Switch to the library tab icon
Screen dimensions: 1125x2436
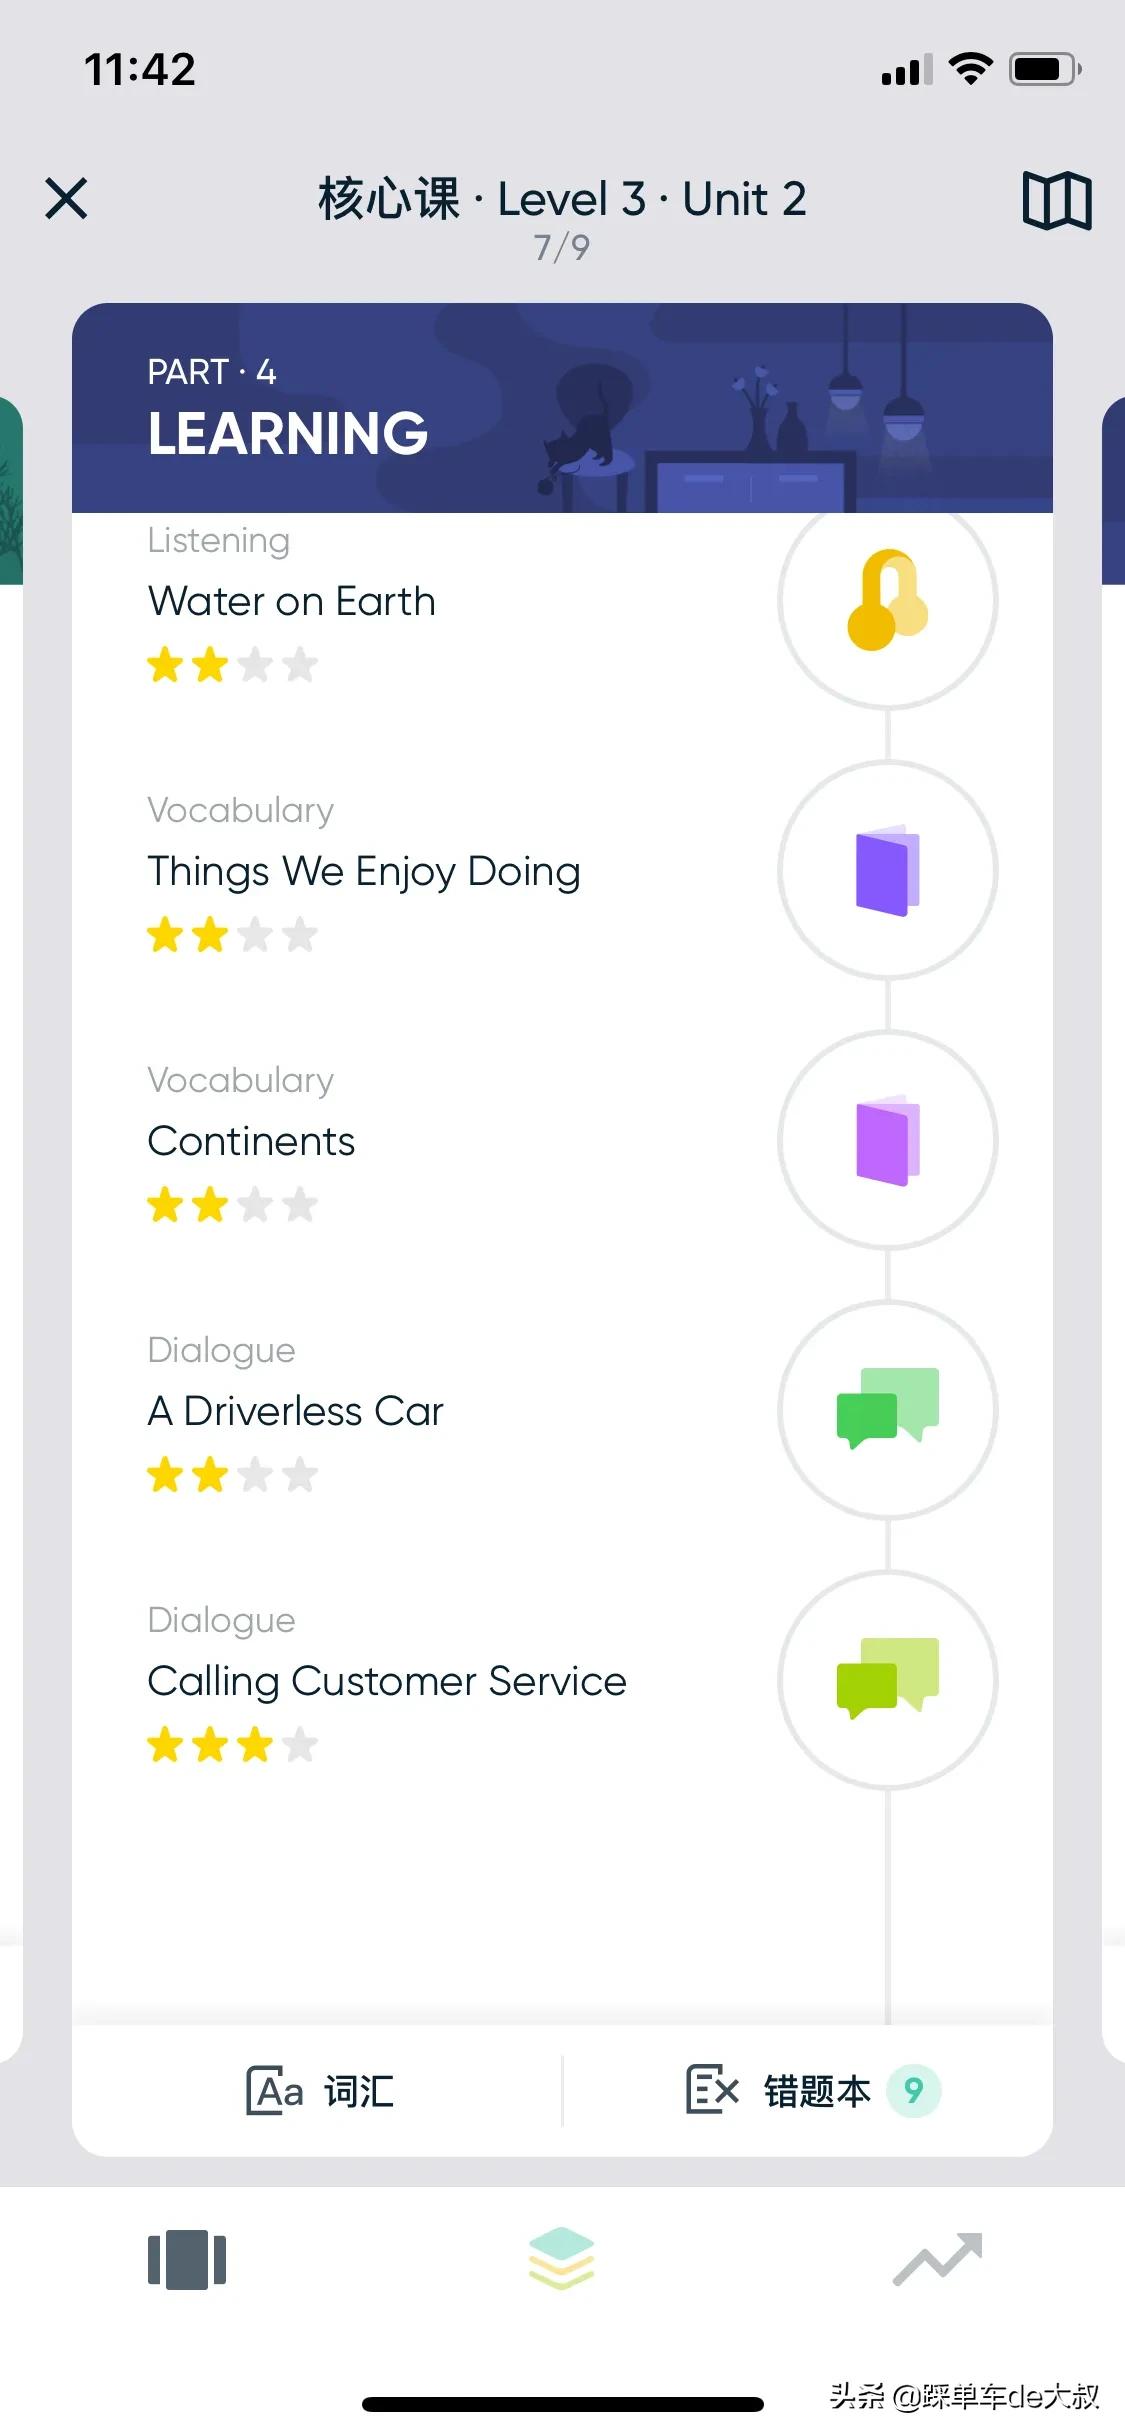(x=187, y=2260)
